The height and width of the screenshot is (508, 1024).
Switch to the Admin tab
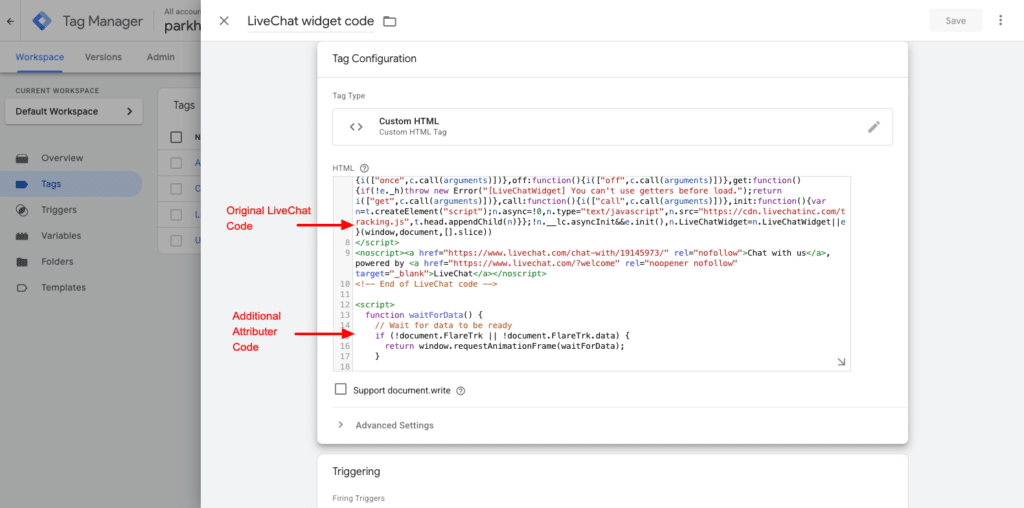[x=161, y=57]
